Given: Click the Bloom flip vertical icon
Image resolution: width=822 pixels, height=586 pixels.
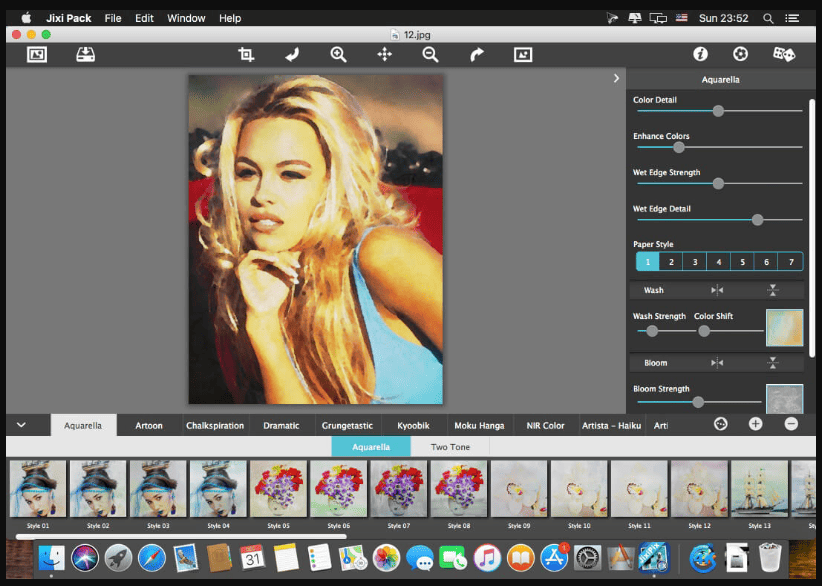Looking at the screenshot, I should 773,363.
